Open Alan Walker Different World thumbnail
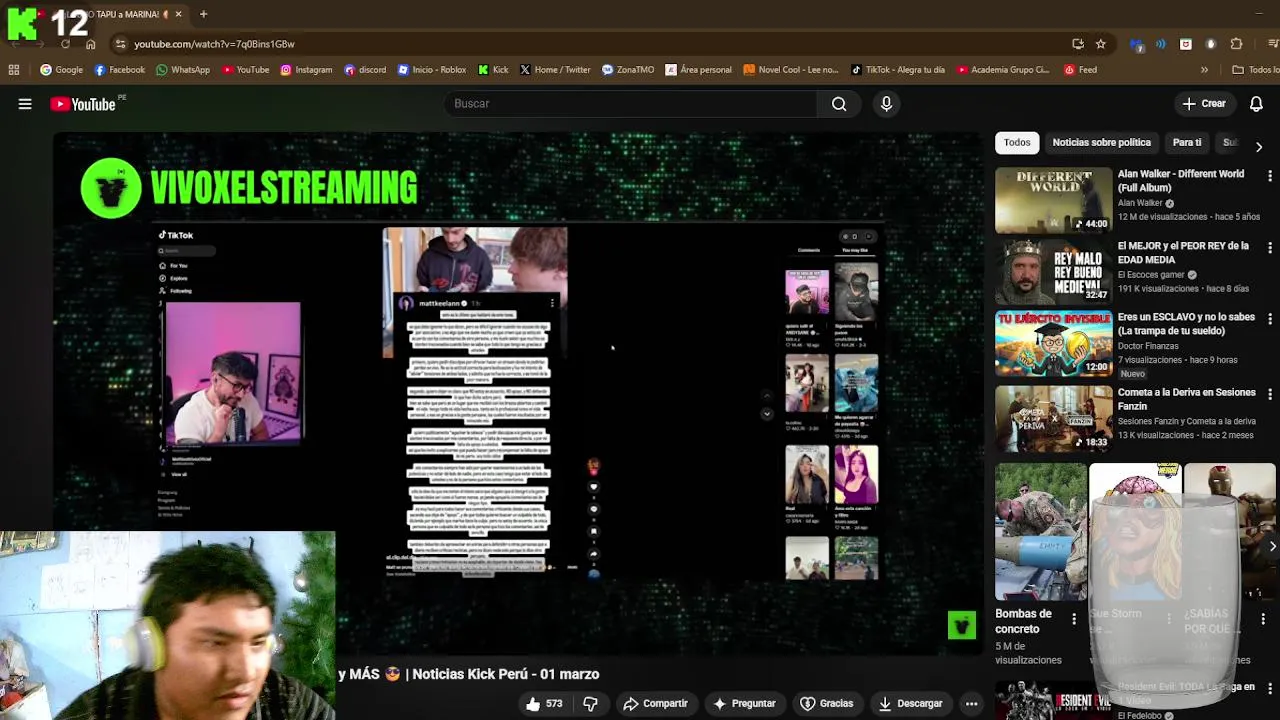Image resolution: width=1280 pixels, height=720 pixels. pyautogui.click(x=1053, y=200)
